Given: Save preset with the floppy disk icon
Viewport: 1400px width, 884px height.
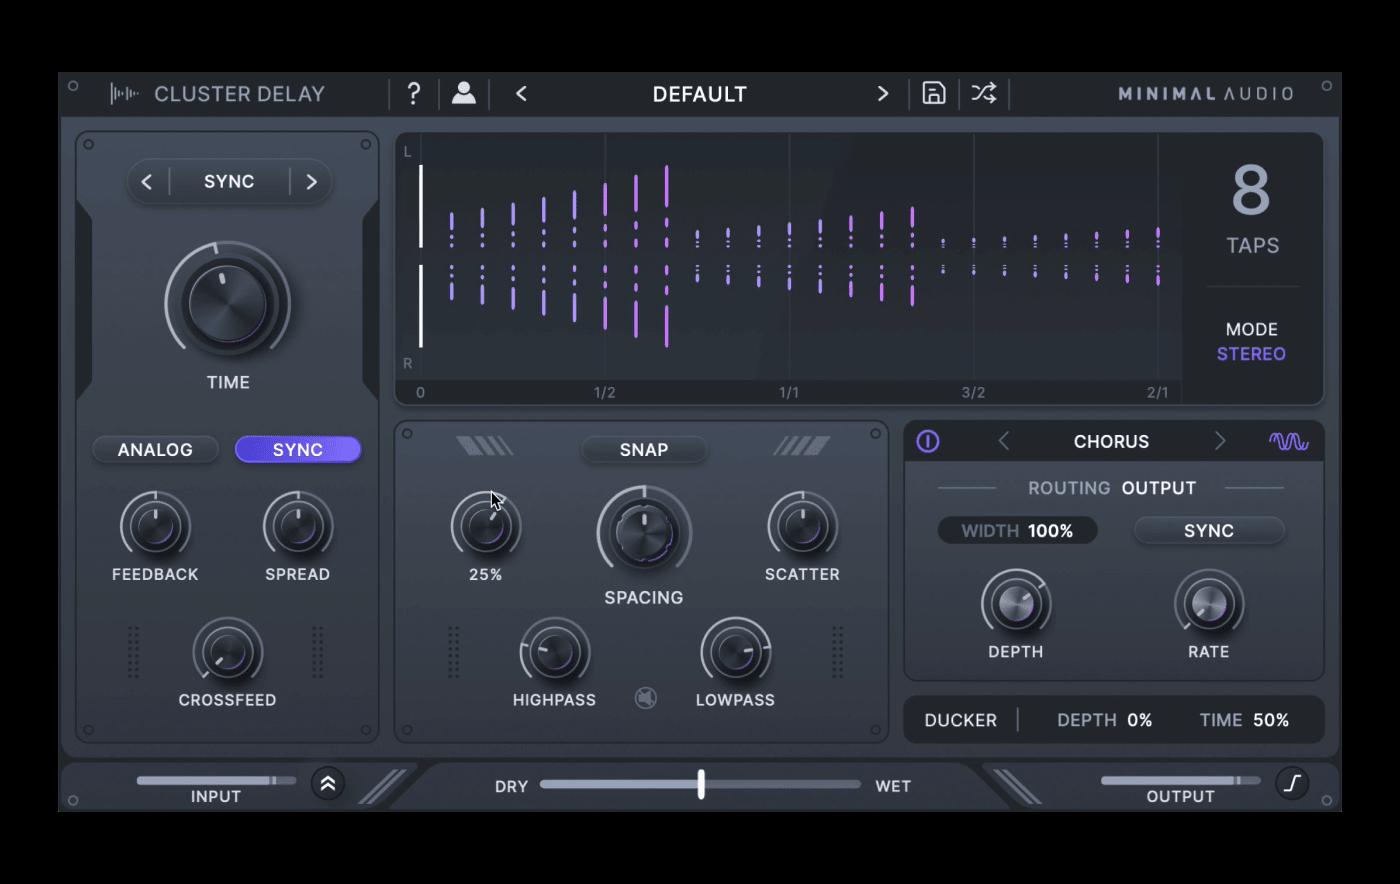Looking at the screenshot, I should pos(934,93).
